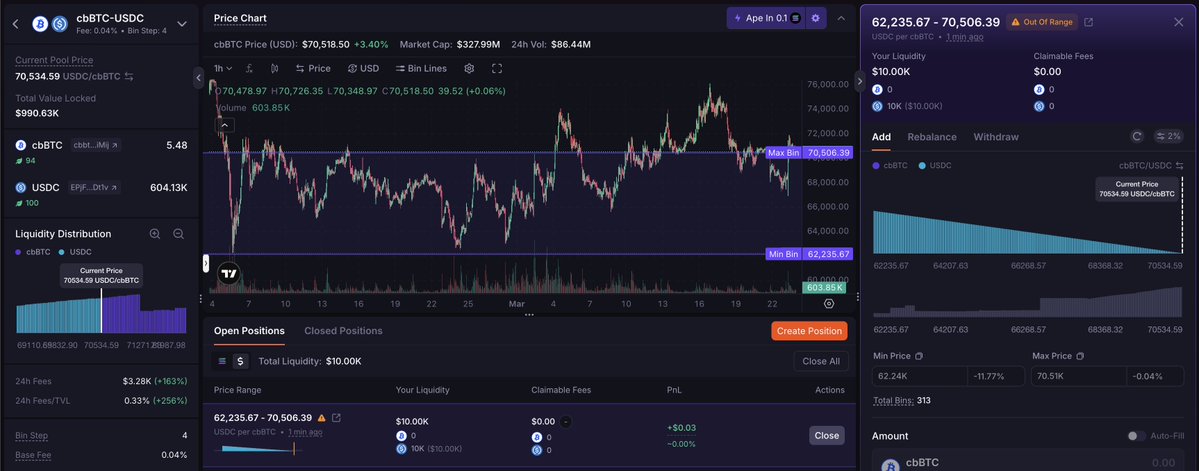Expand the right position panel arrow
1199x471 pixels.
[x=859, y=80]
